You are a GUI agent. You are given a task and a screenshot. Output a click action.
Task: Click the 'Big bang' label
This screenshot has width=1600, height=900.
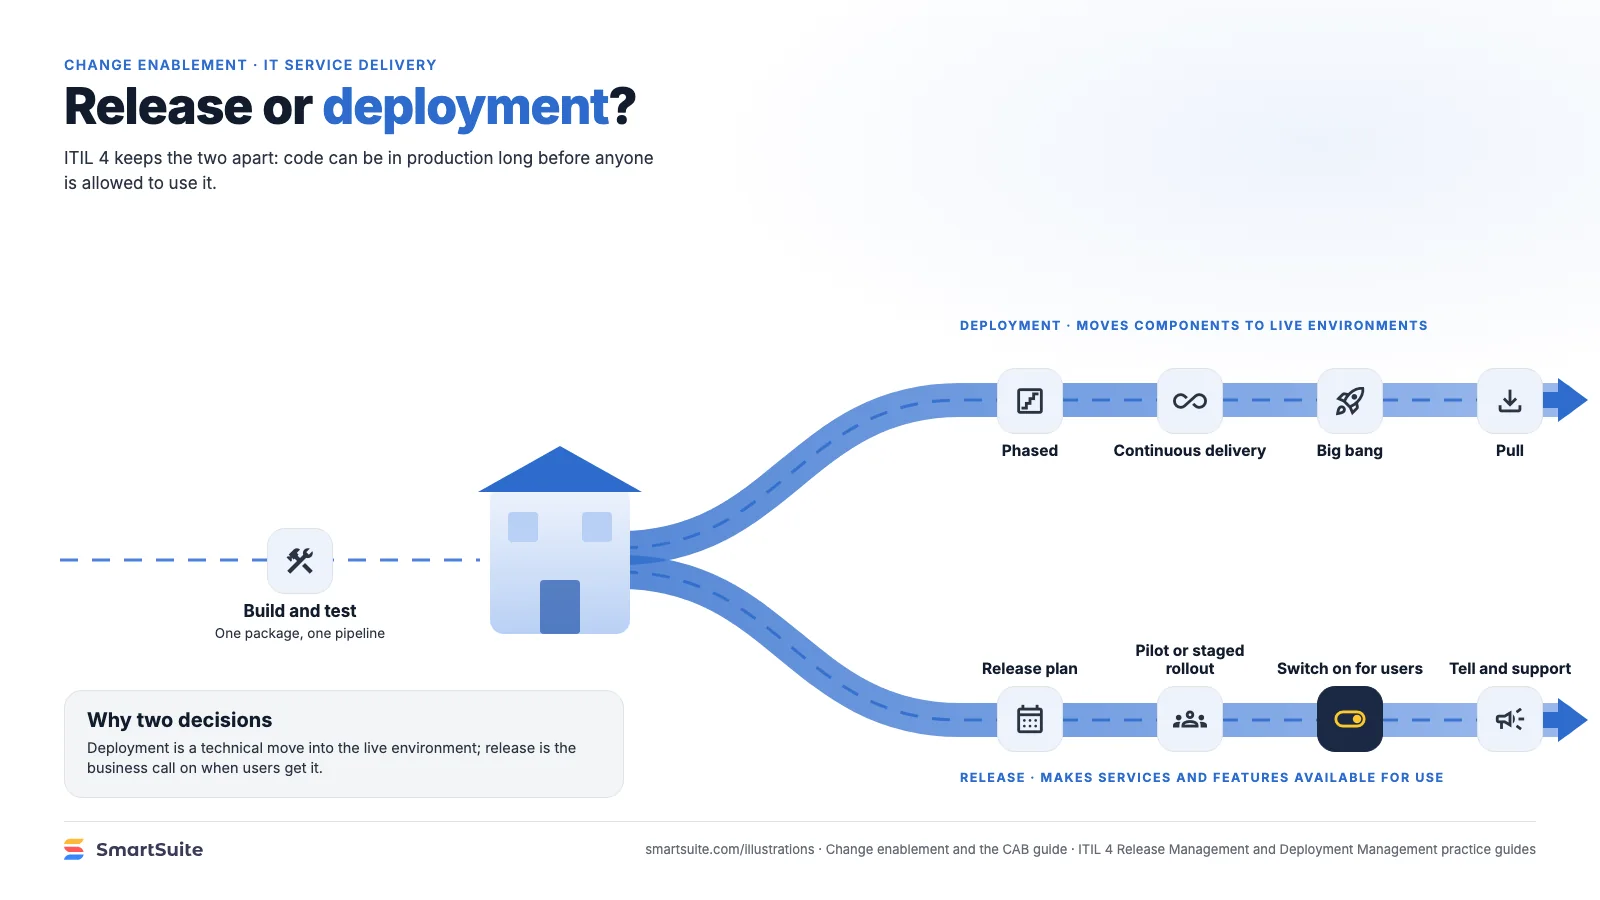(1350, 451)
